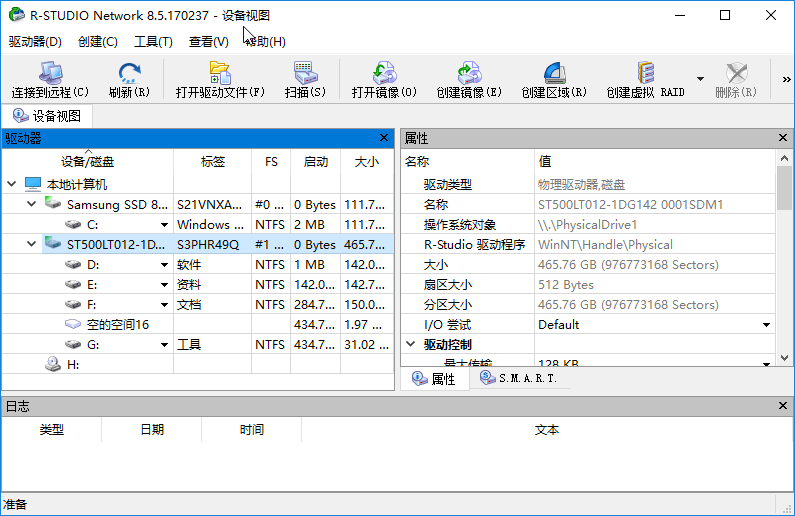
Task: Select the 空的空间16 unallocated entry
Action: 118,325
